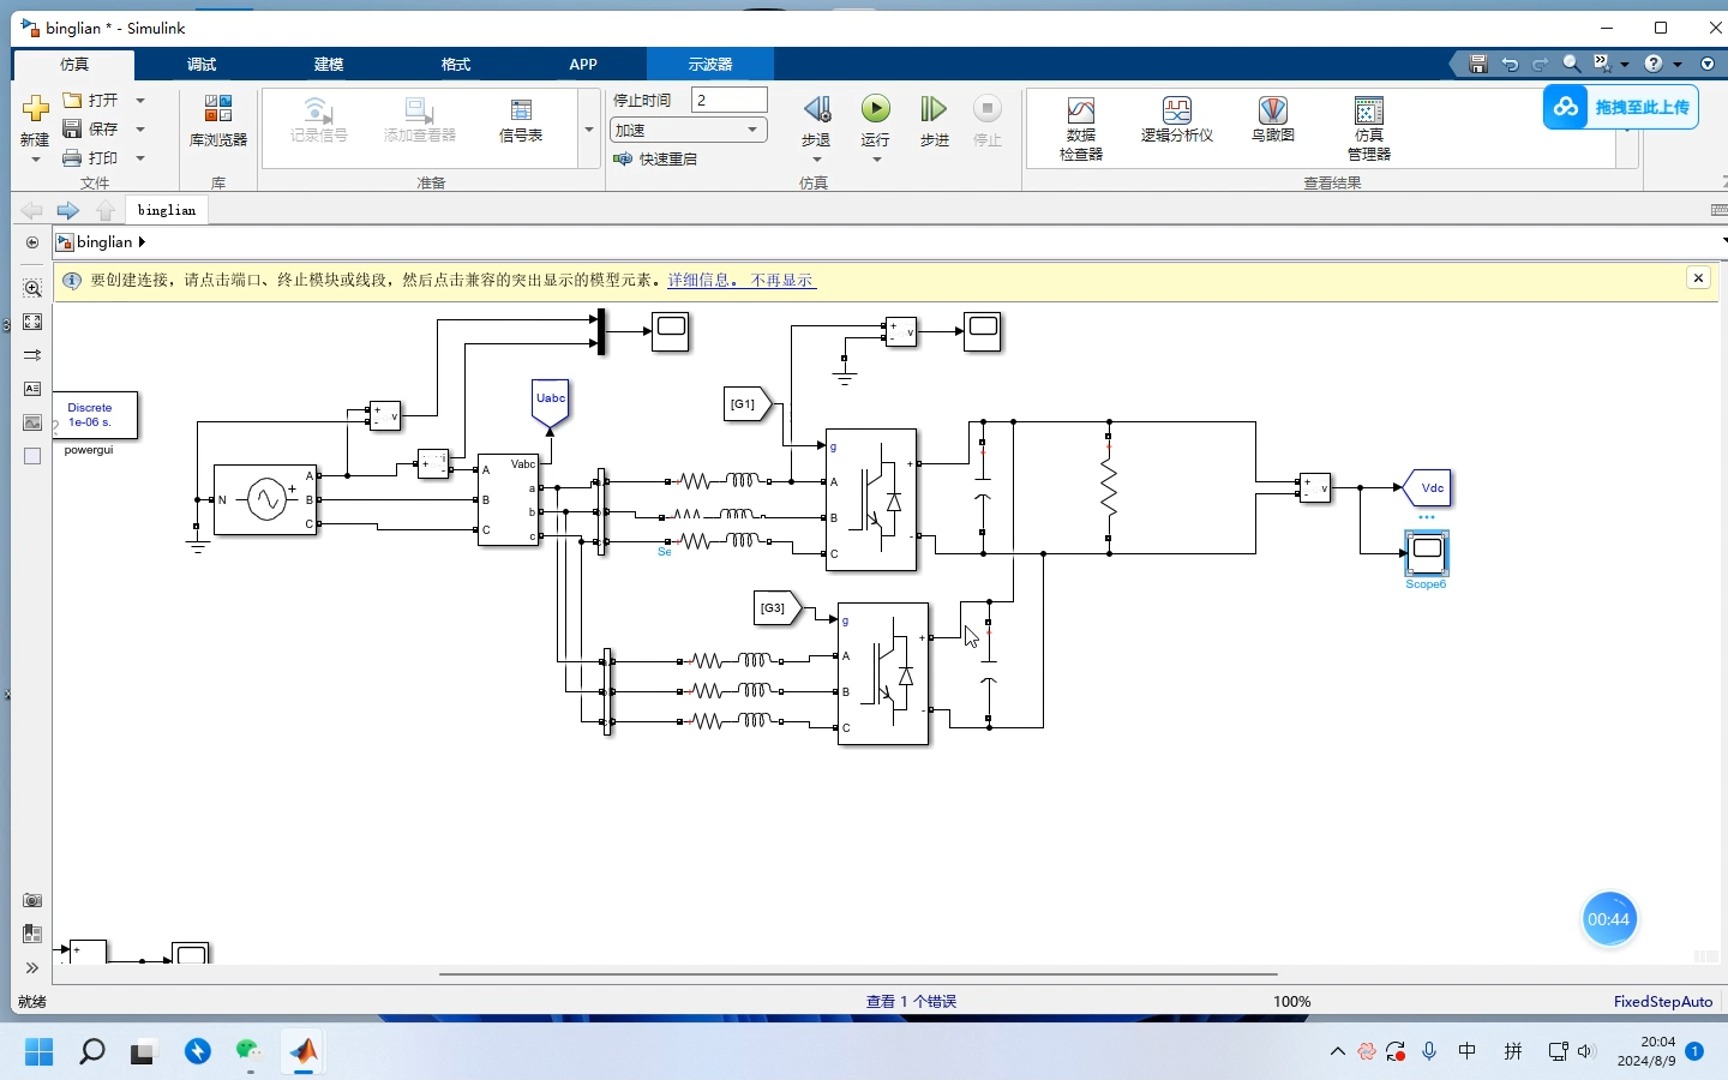The height and width of the screenshot is (1080, 1728).
Task: Click the quick access undo icon
Action: pos(1510,64)
